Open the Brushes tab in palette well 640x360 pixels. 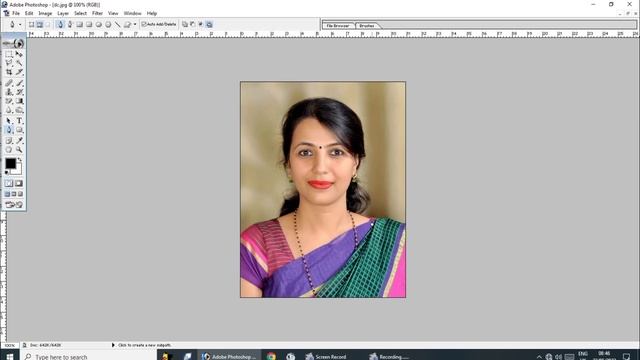pyautogui.click(x=367, y=26)
